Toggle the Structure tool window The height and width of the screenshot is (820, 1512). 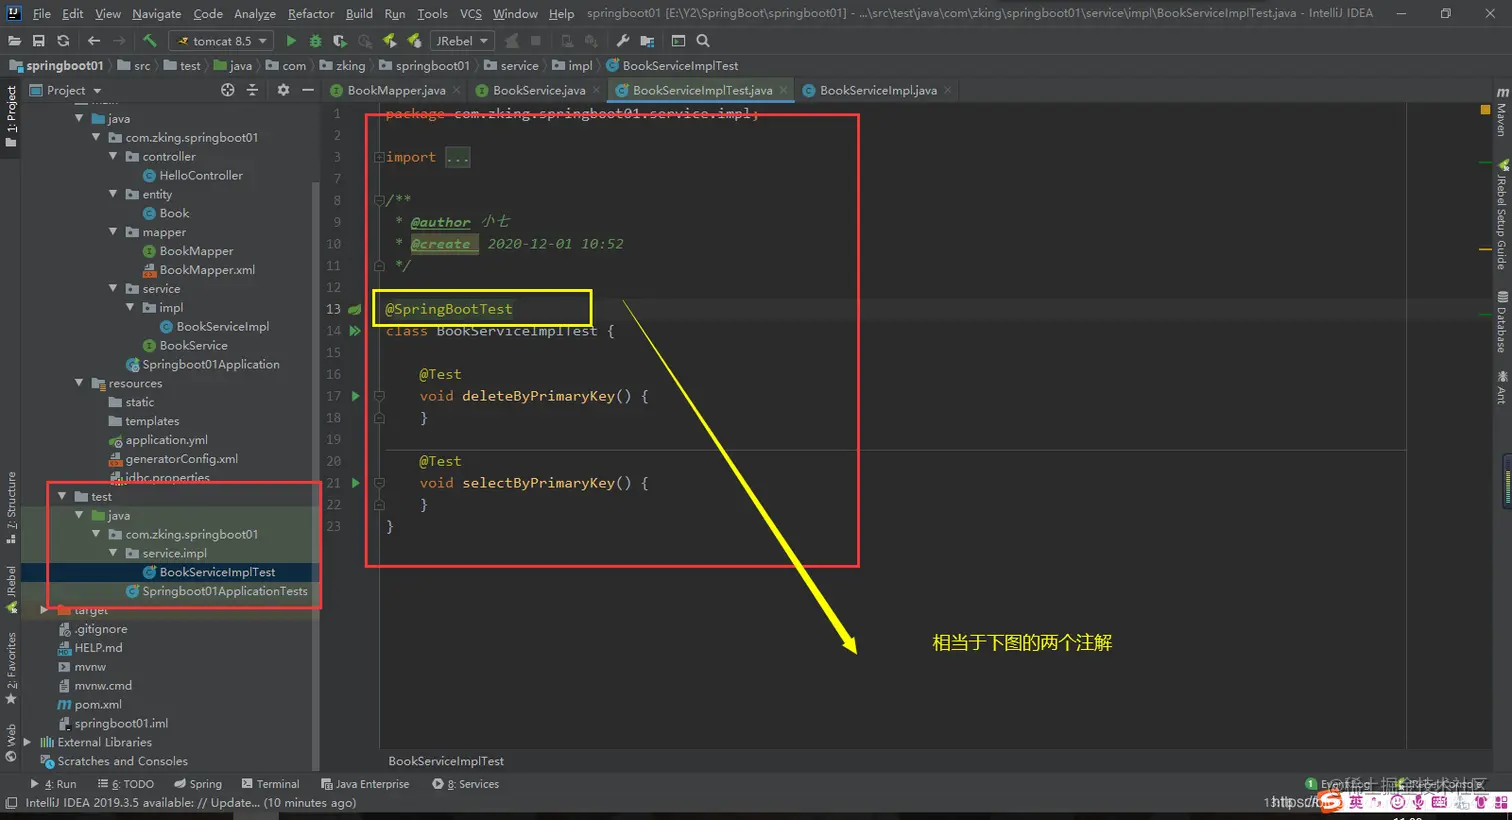pyautogui.click(x=11, y=506)
